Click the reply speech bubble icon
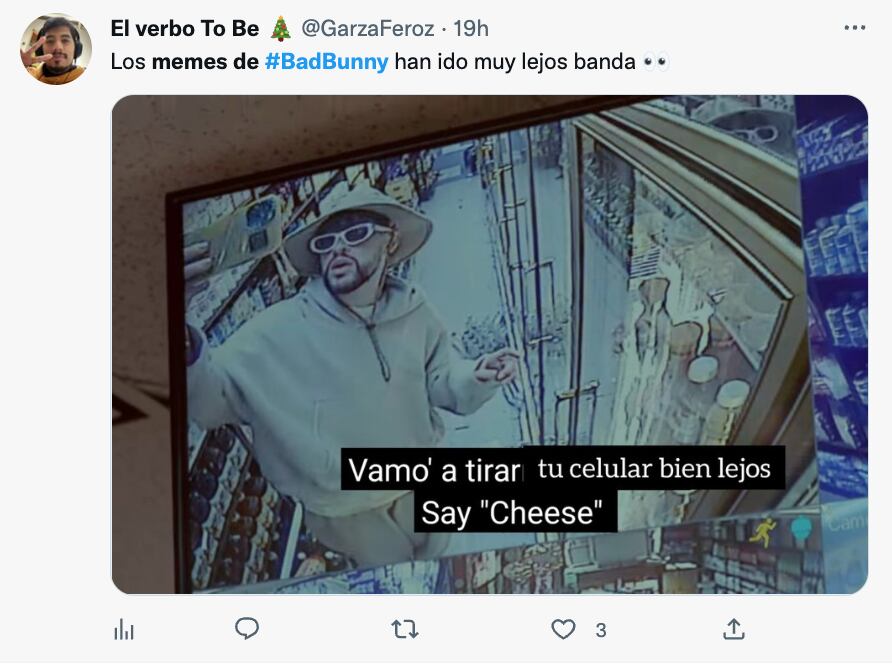Screen dimensions: 892x666 pos(246,629)
